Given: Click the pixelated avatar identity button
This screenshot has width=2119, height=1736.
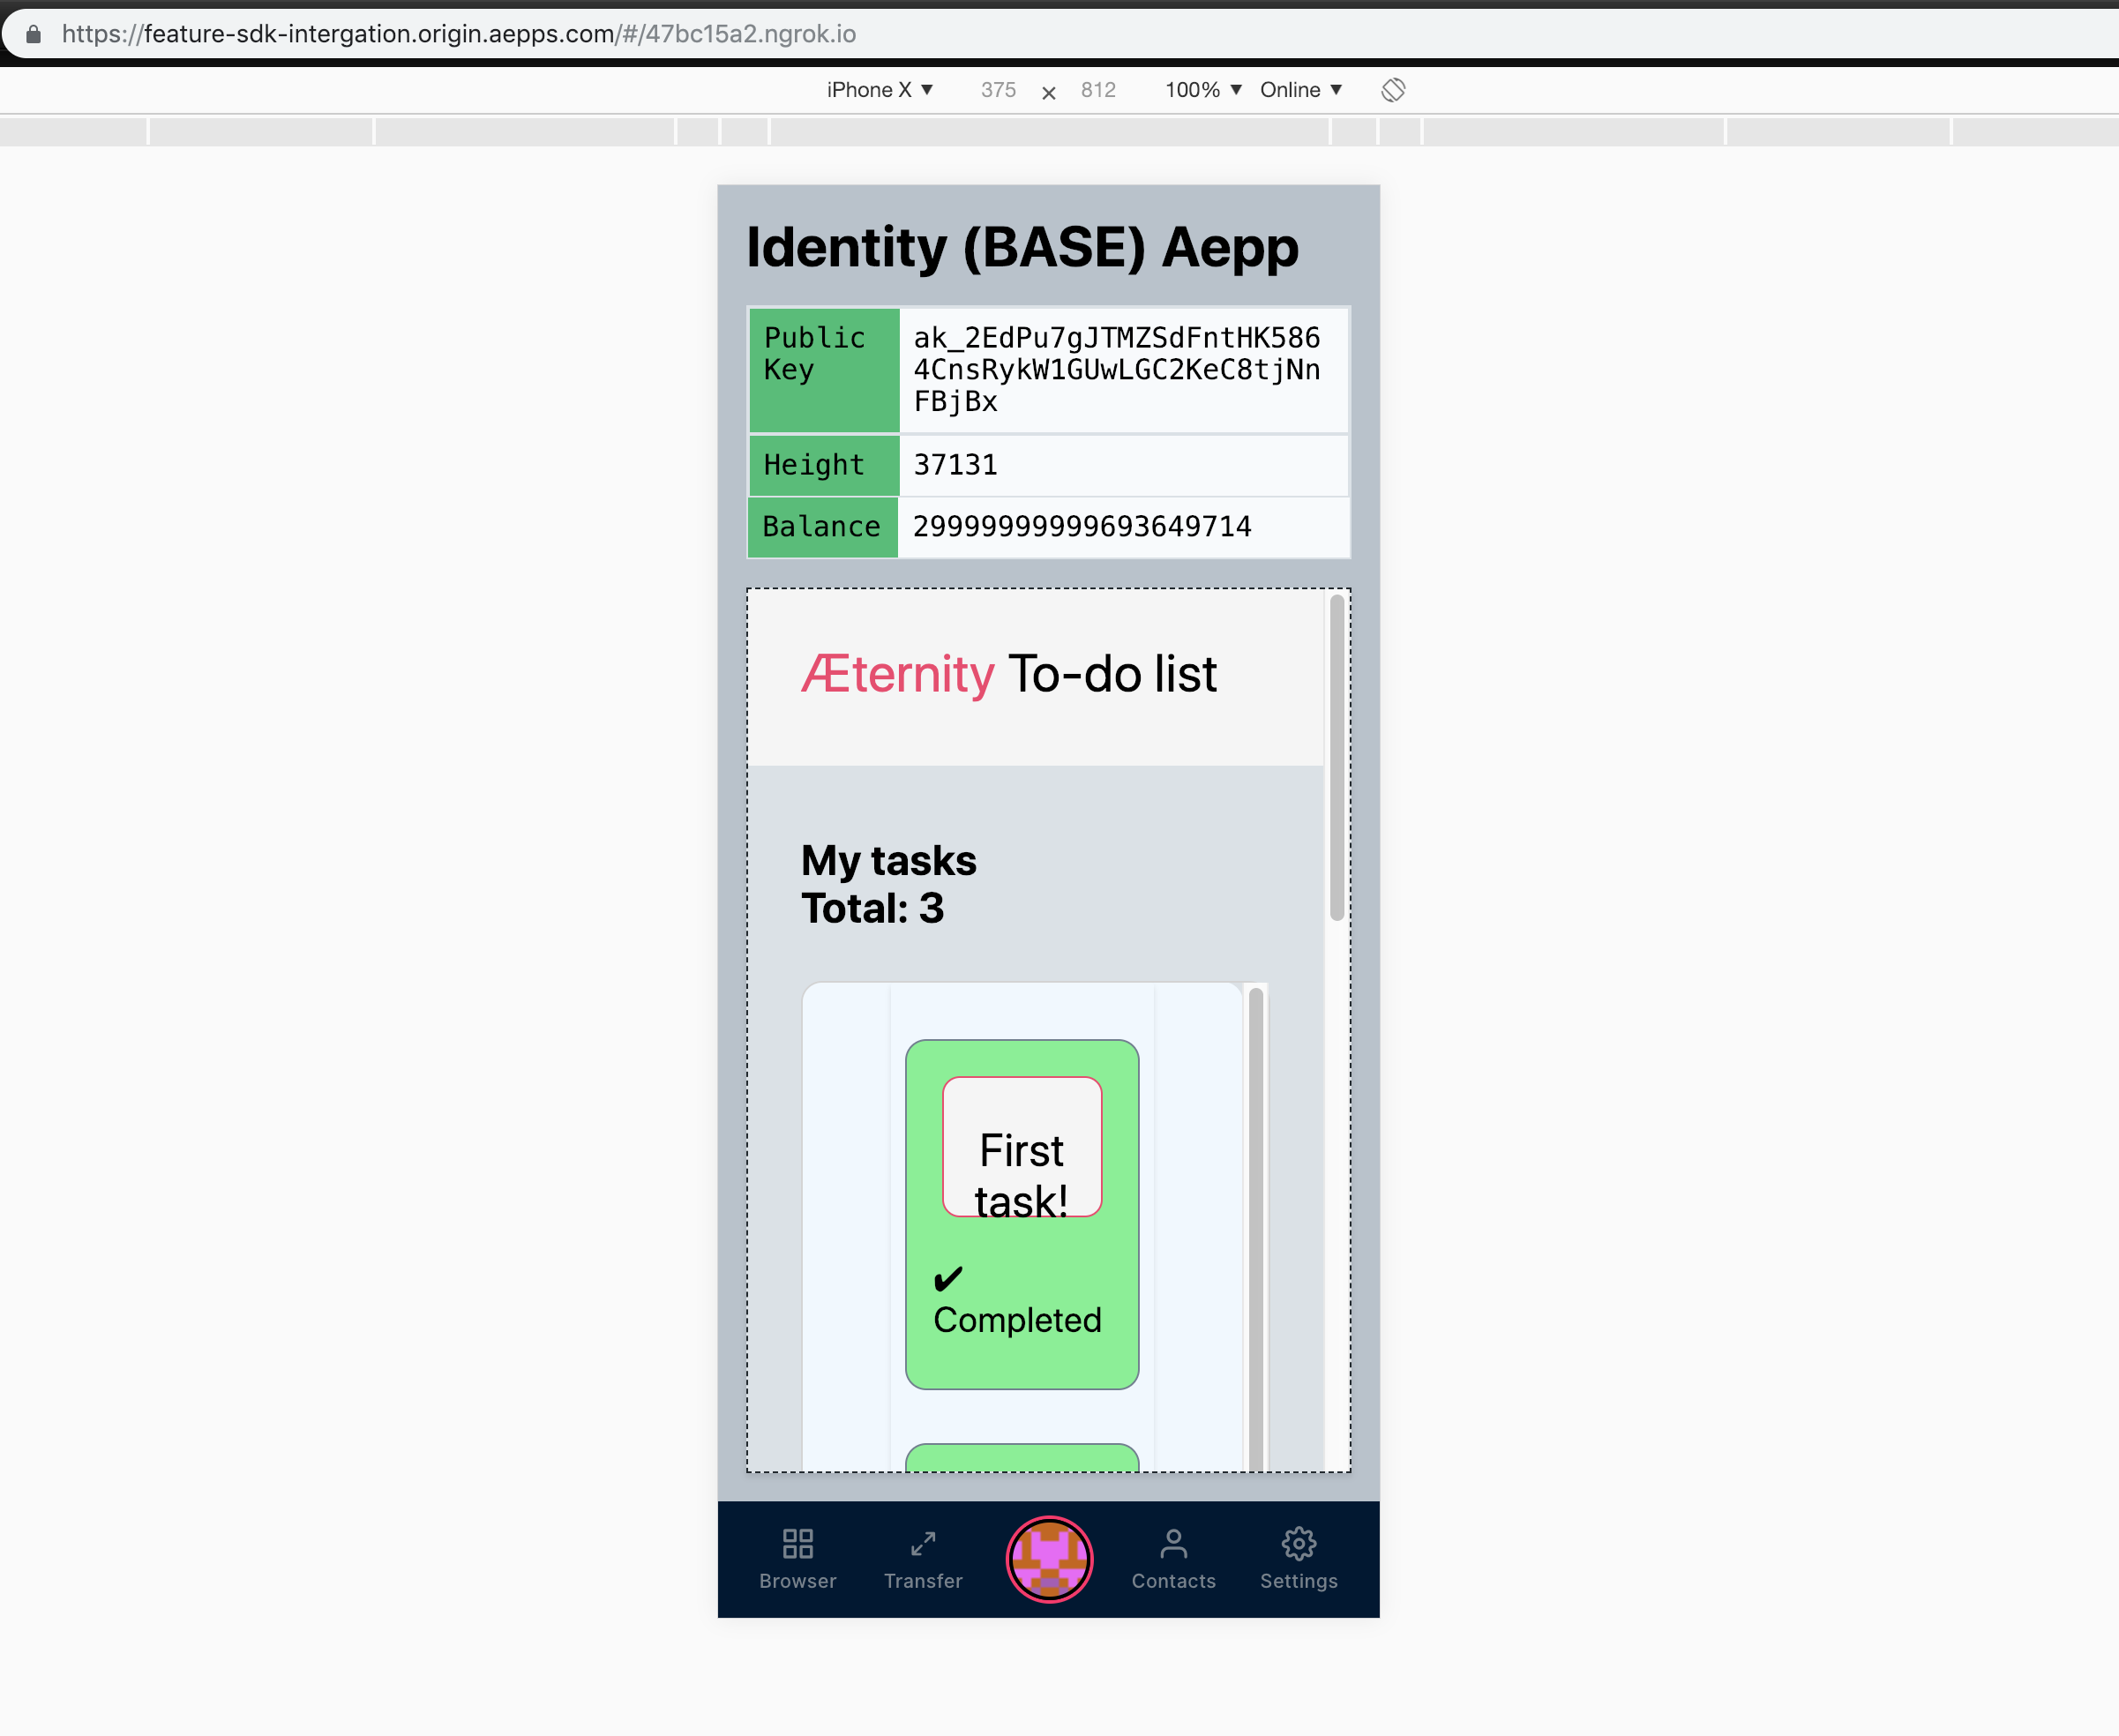Looking at the screenshot, I should pyautogui.click(x=1048, y=1559).
